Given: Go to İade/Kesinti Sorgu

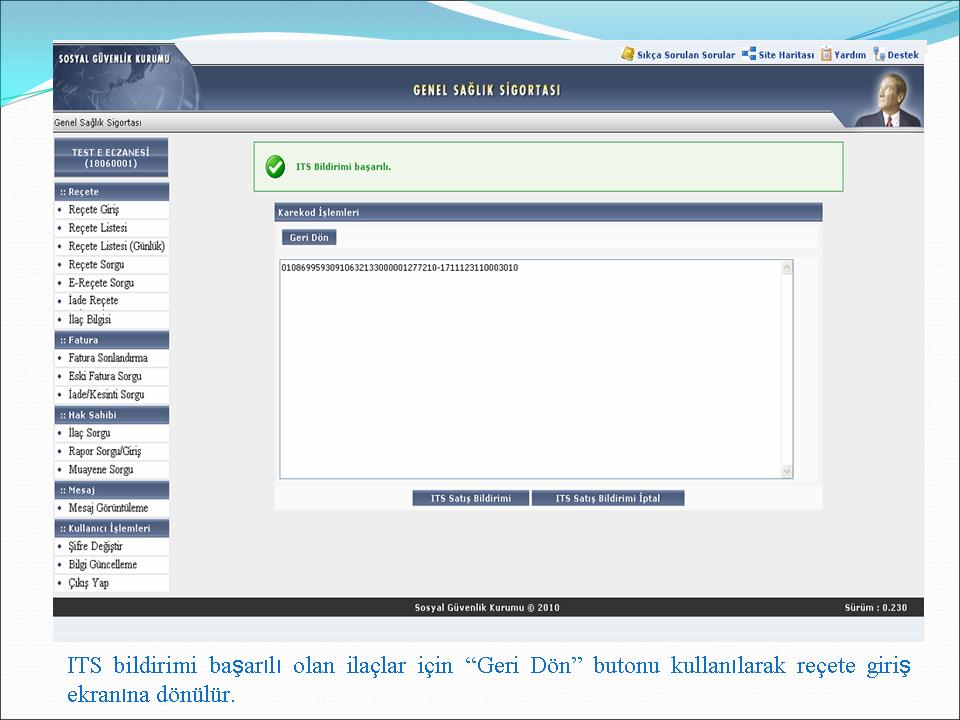Looking at the screenshot, I should tap(106, 395).
